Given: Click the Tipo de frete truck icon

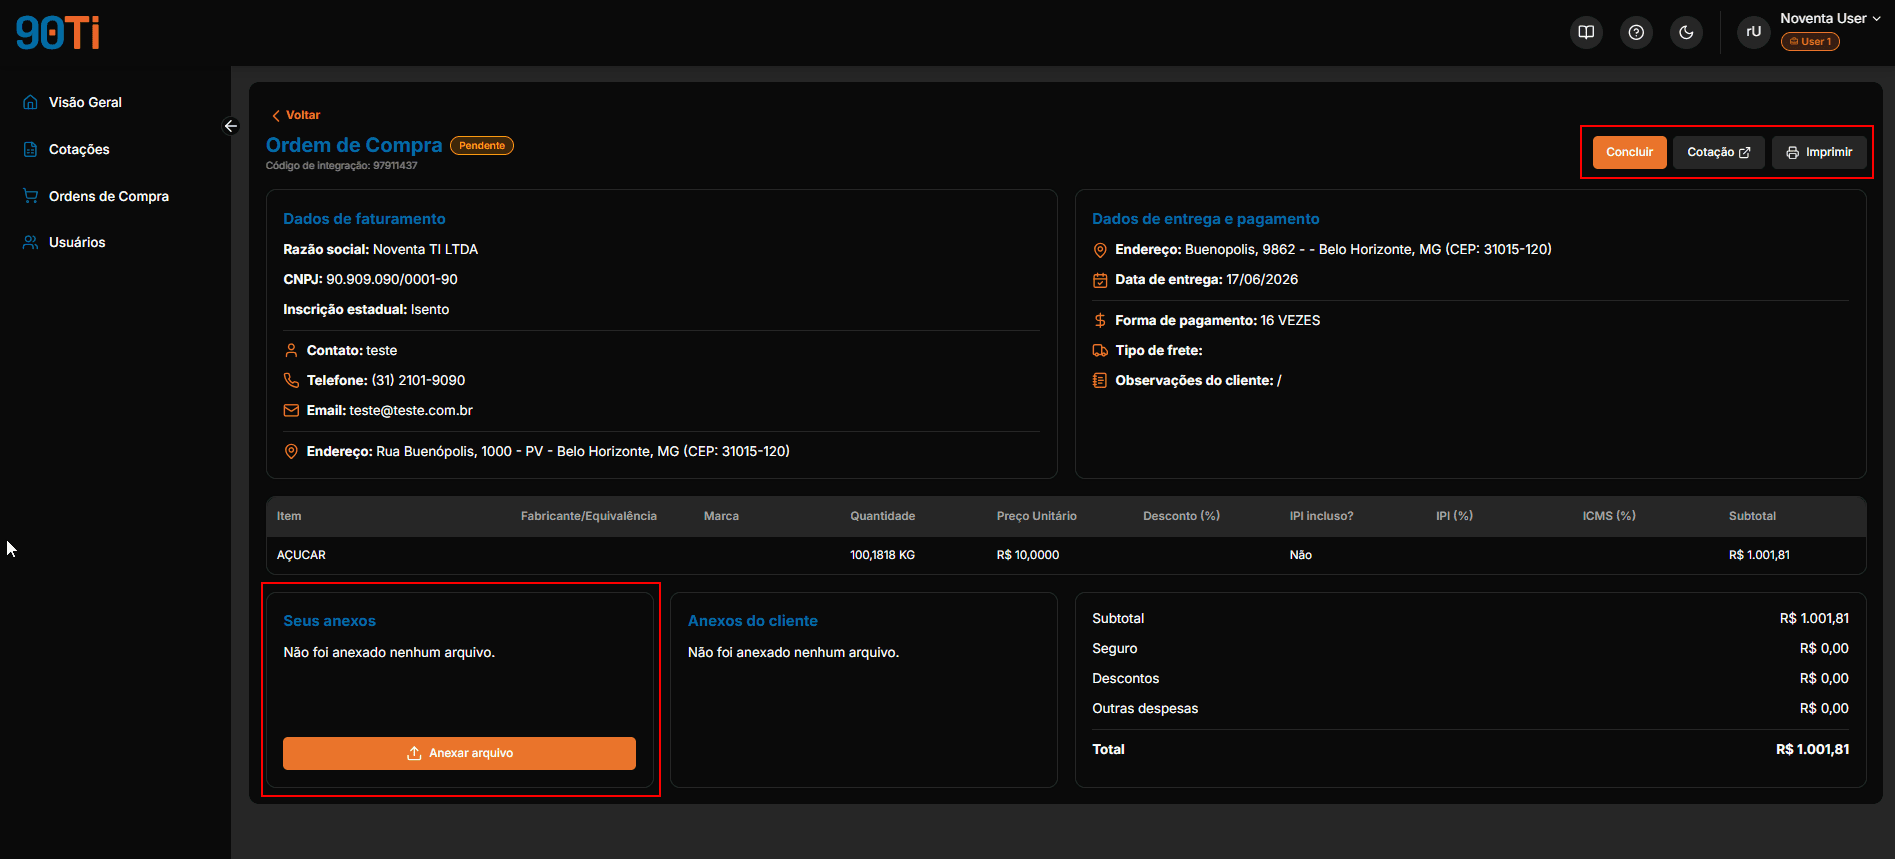Looking at the screenshot, I should coord(1100,350).
